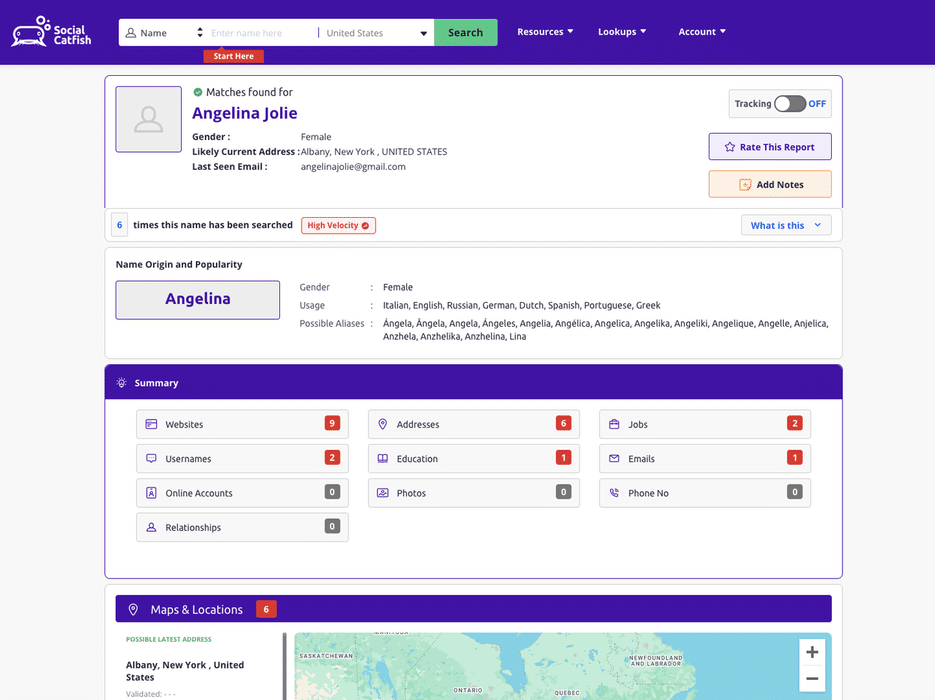Open the Account menu
The image size is (935, 700).
click(701, 32)
